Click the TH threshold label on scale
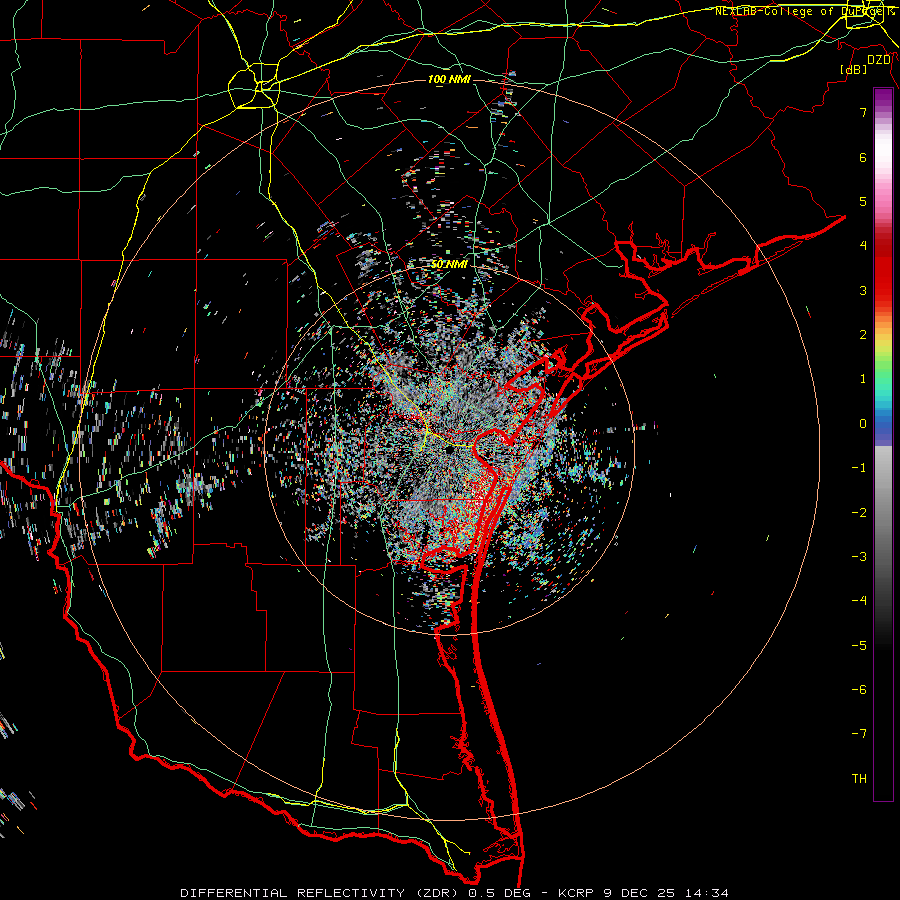 (859, 778)
